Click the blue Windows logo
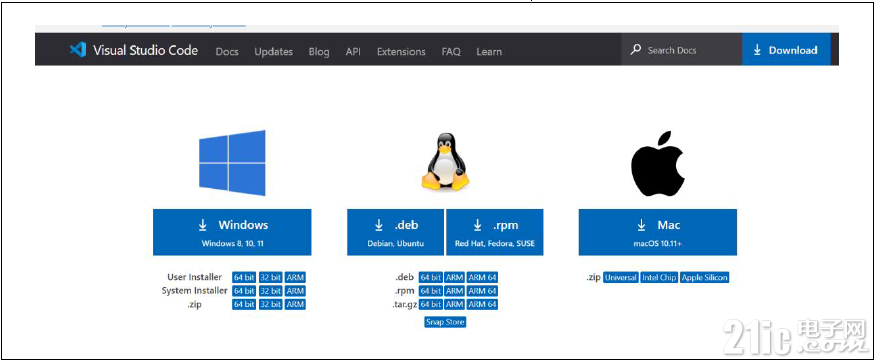The height and width of the screenshot is (362, 877). [x=232, y=163]
